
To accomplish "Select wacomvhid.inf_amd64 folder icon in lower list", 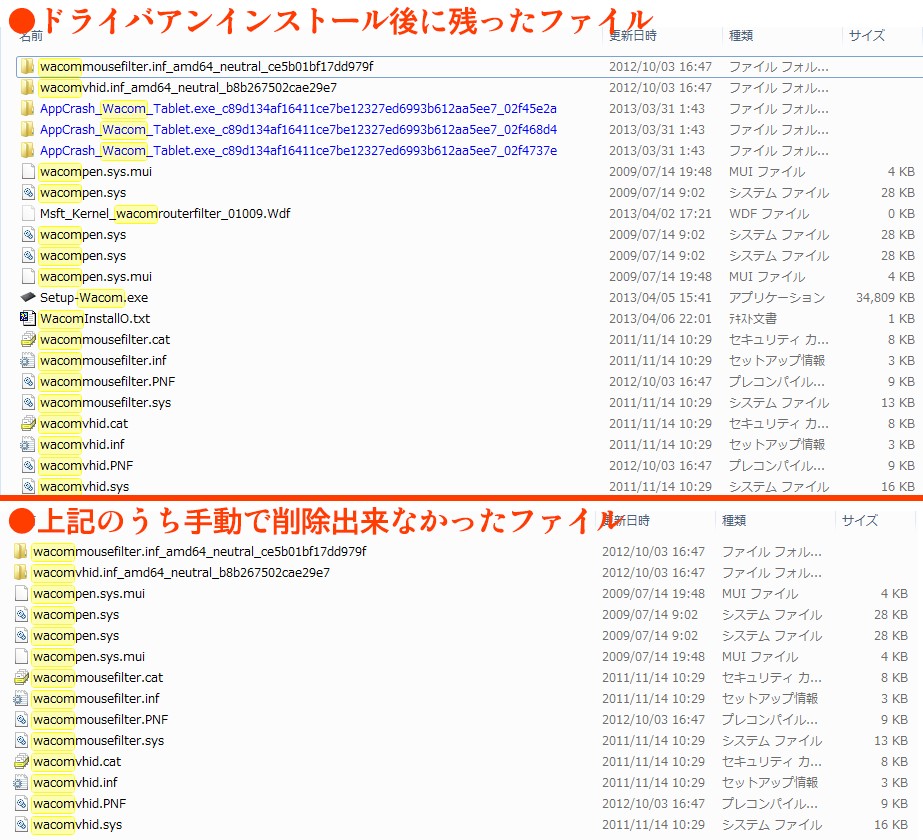I will tap(21, 572).
